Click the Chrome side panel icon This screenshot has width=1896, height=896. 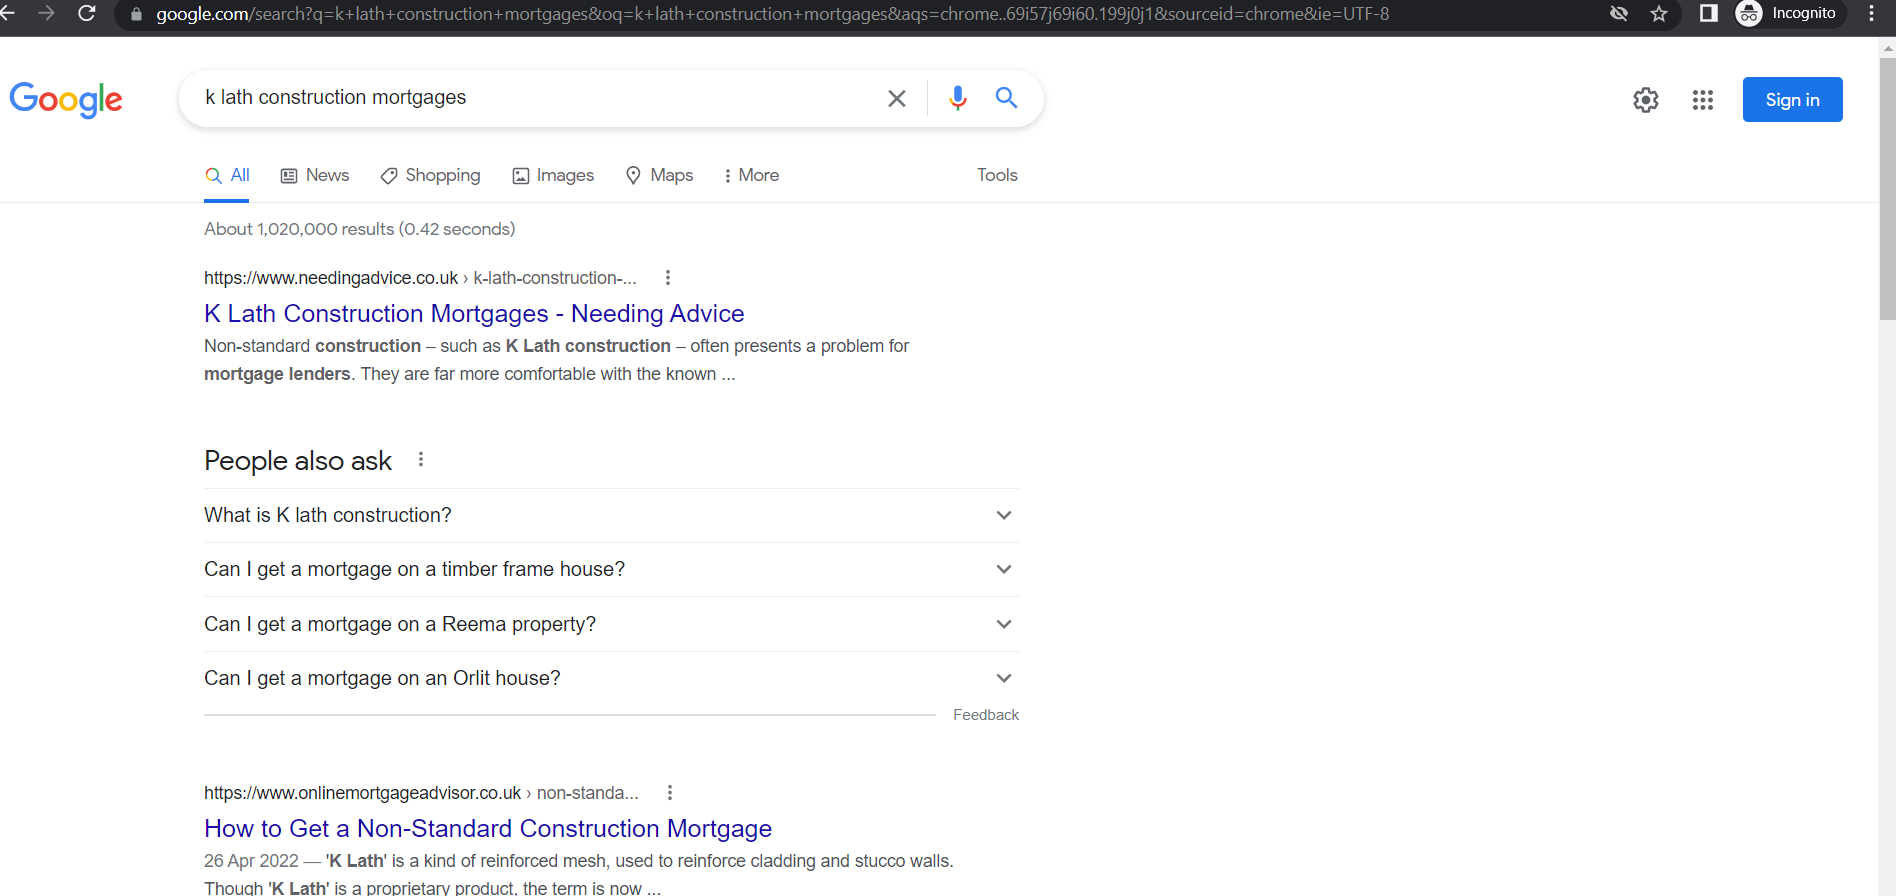point(1708,14)
